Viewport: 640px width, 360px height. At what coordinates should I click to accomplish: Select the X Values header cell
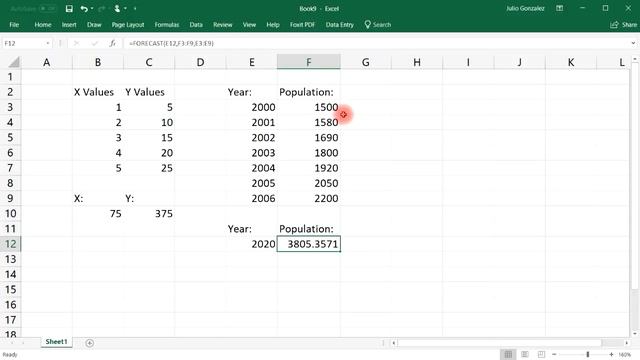click(x=98, y=92)
